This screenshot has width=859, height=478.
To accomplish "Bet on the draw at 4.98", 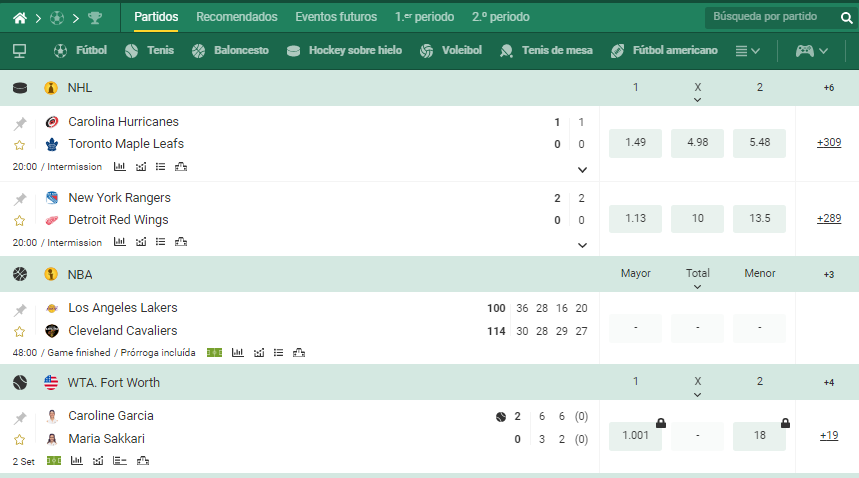I will point(697,143).
